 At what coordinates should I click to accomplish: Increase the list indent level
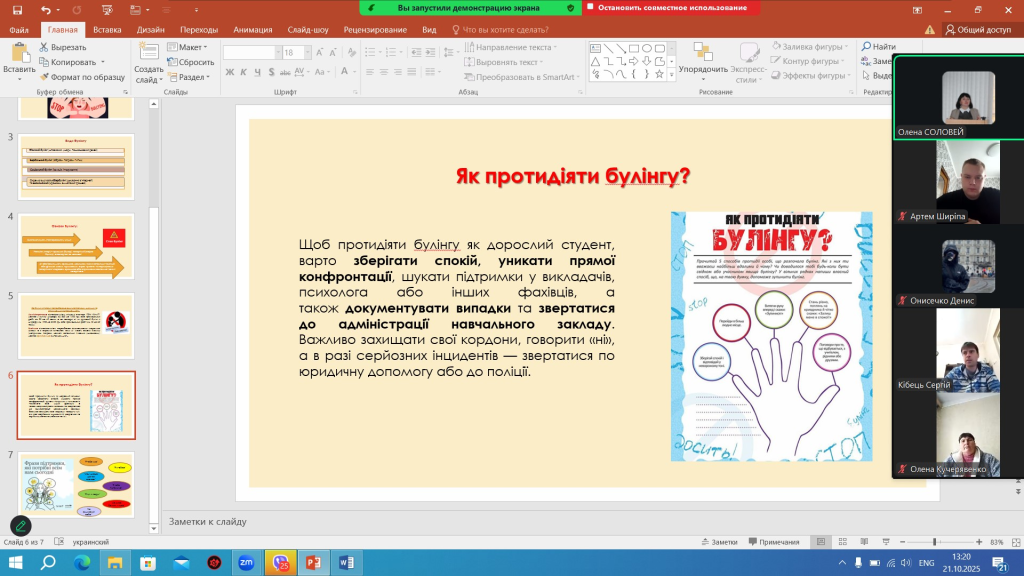coord(430,52)
